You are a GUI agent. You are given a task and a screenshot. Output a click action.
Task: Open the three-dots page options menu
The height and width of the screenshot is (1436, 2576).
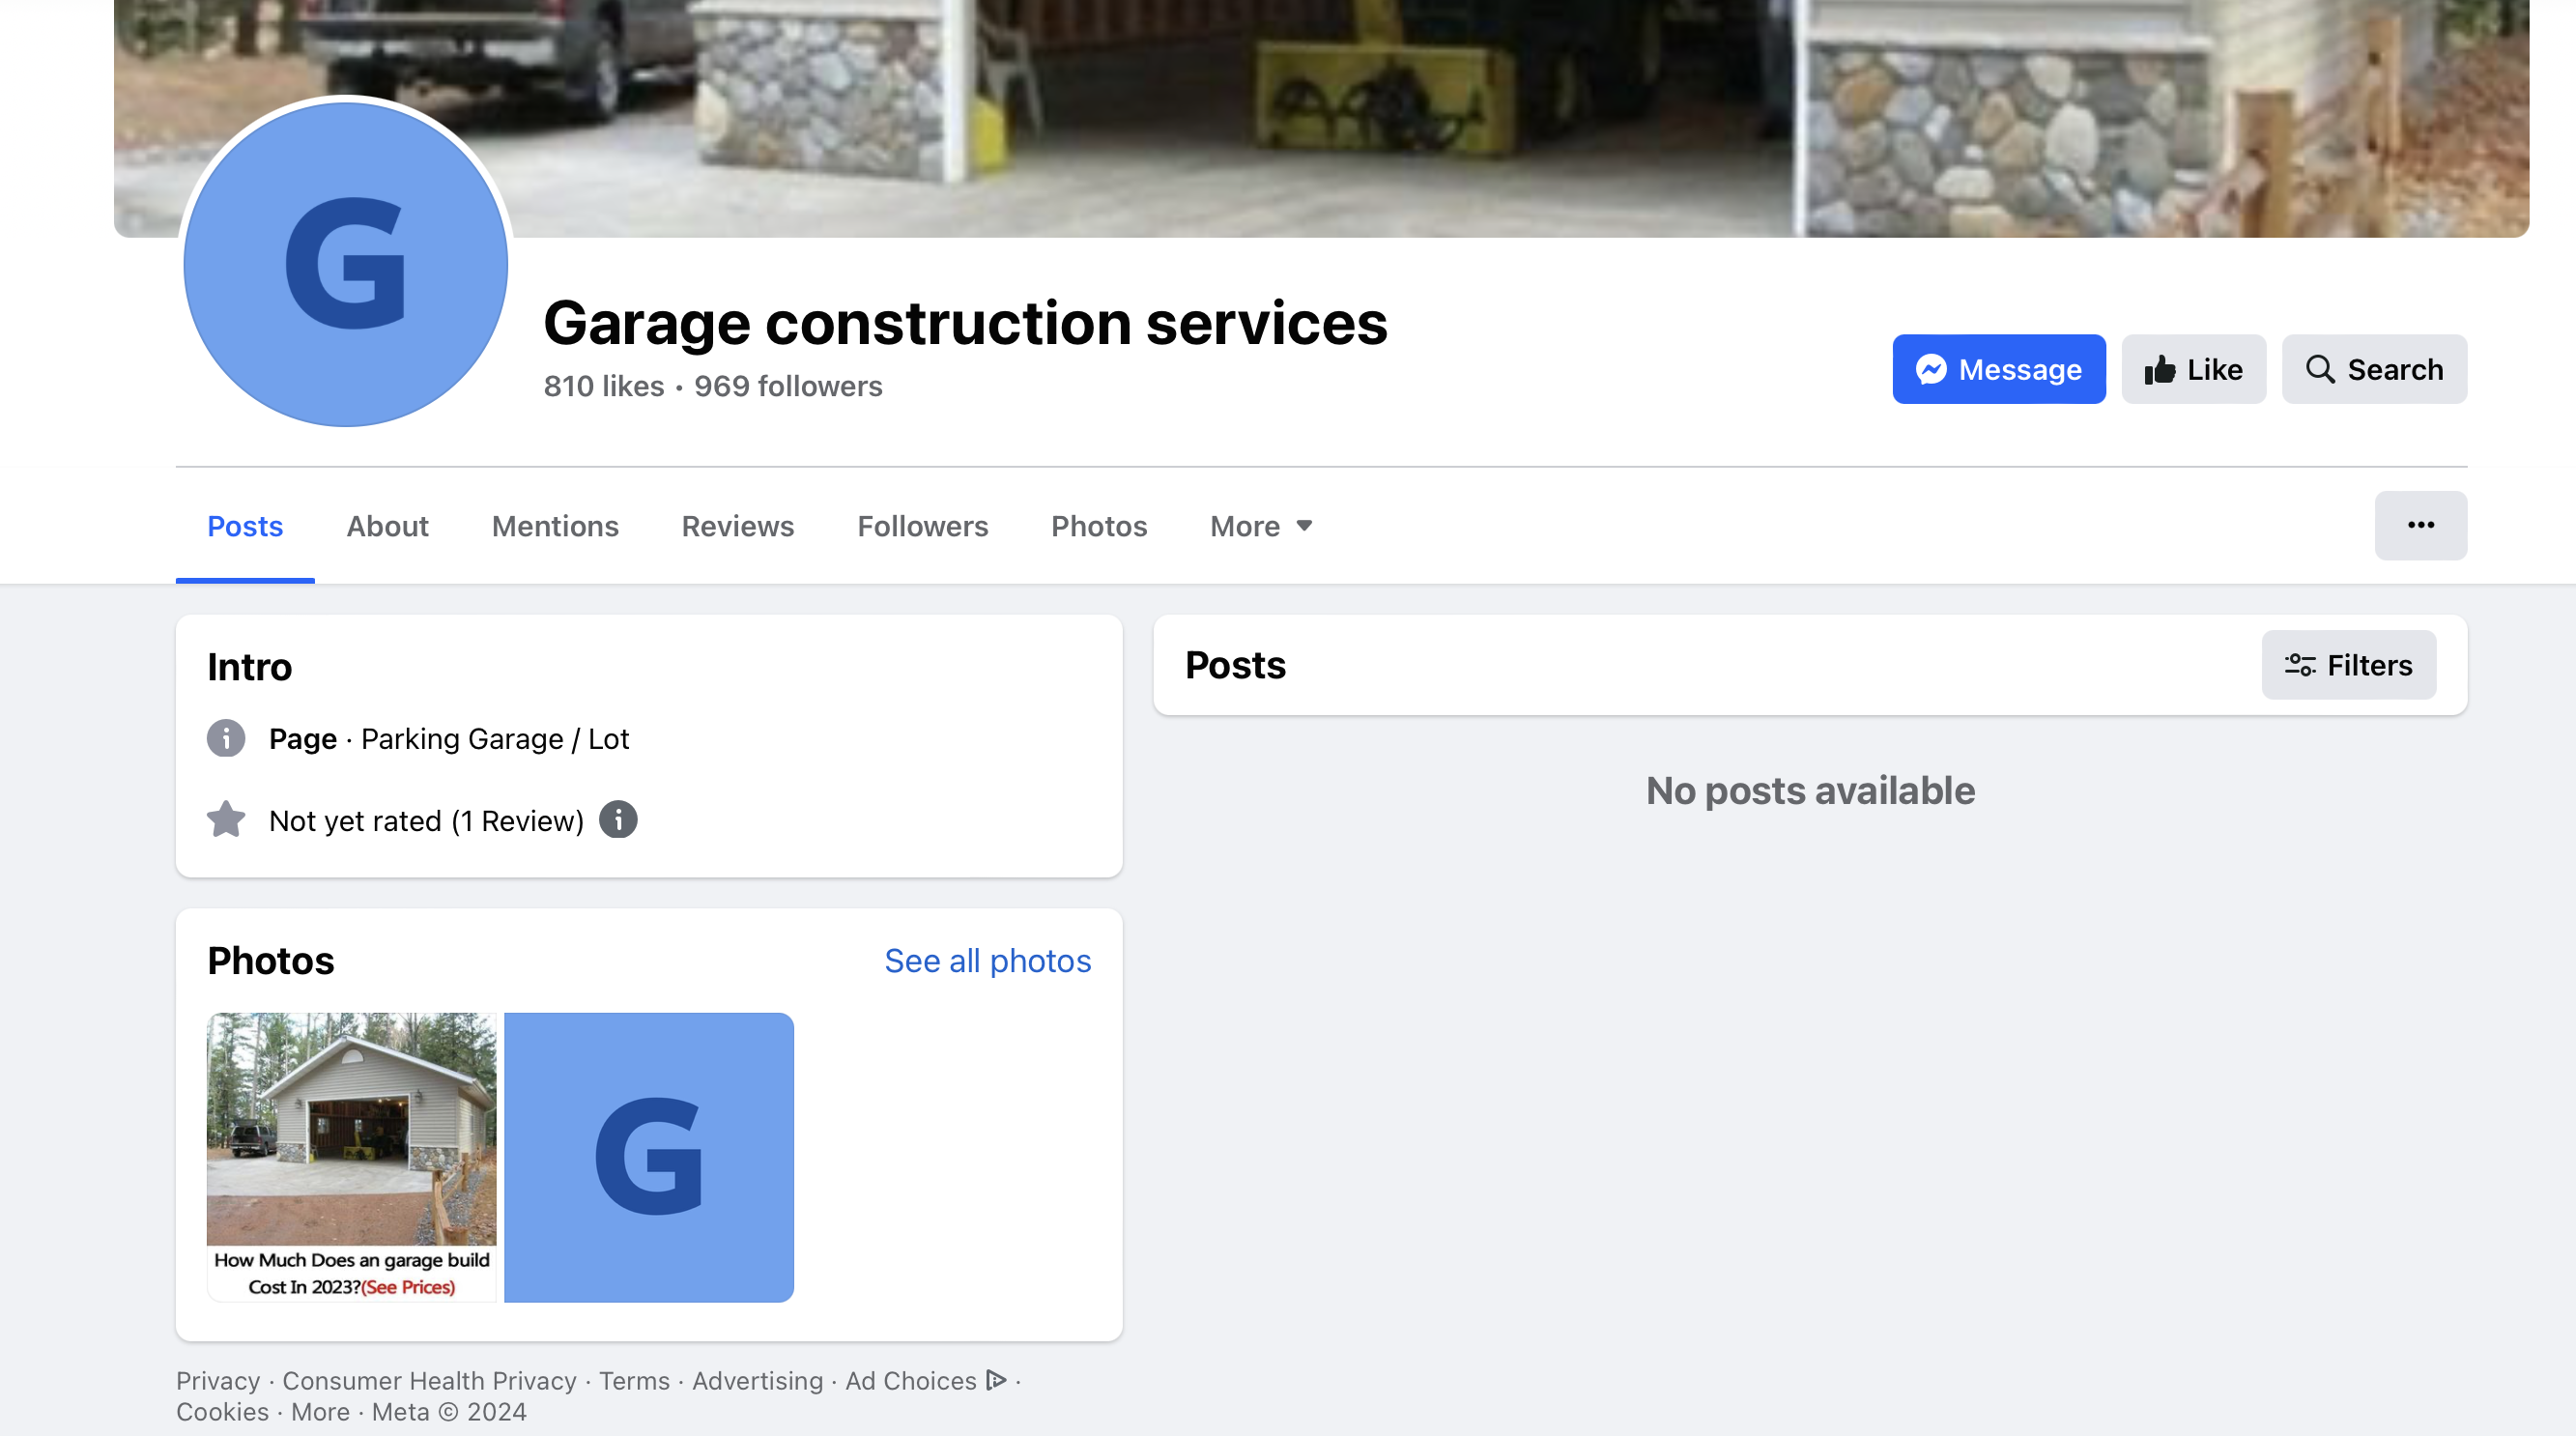pyautogui.click(x=2420, y=525)
